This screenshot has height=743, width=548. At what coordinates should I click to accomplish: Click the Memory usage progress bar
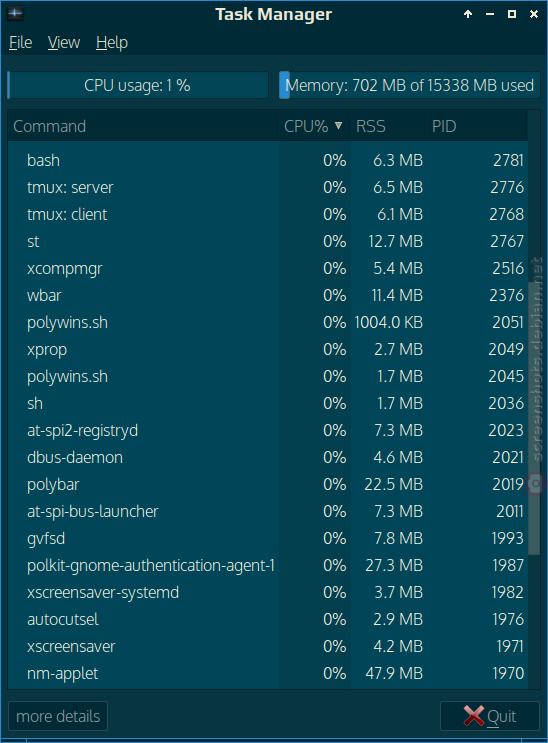click(410, 85)
